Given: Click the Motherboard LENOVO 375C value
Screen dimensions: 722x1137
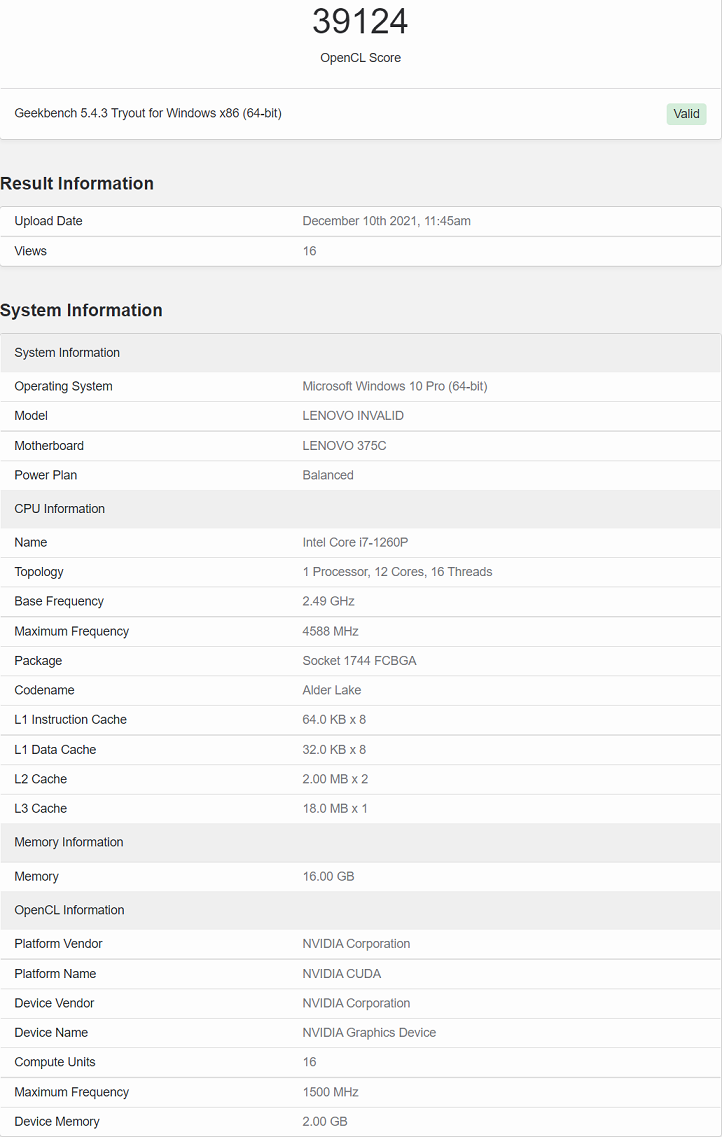Looking at the screenshot, I should click(344, 446).
